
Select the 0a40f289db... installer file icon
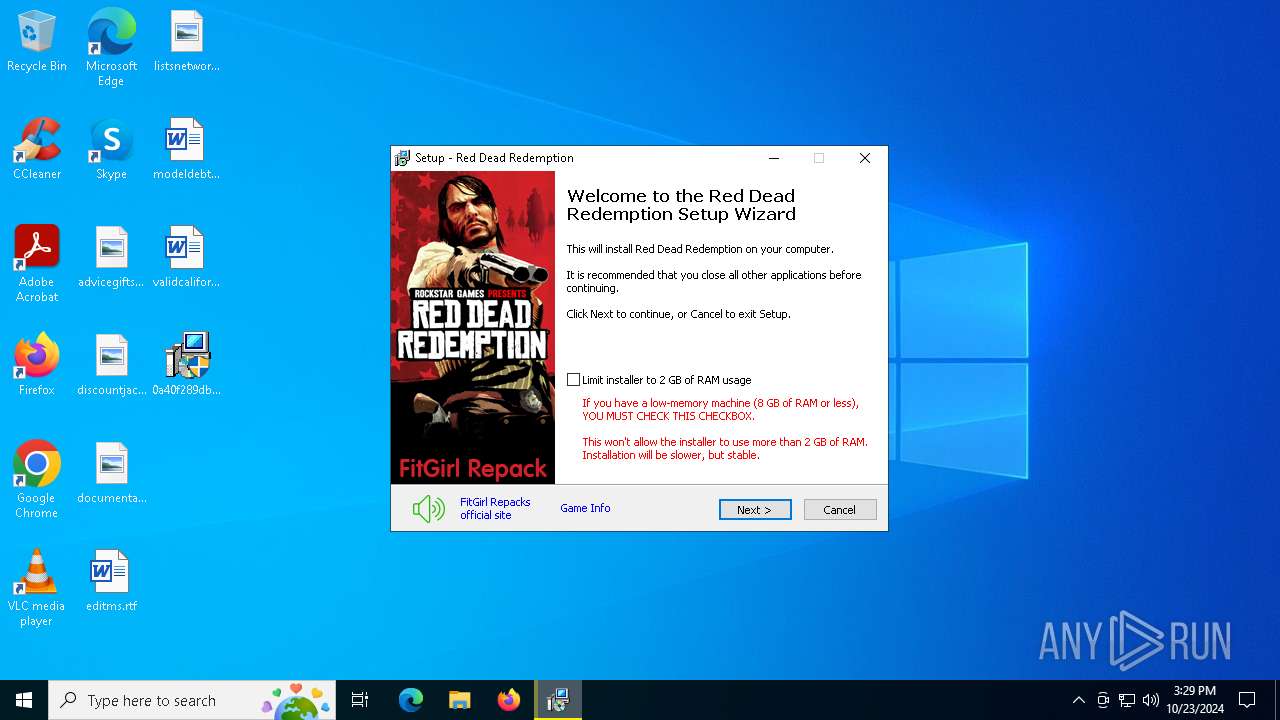point(186,366)
